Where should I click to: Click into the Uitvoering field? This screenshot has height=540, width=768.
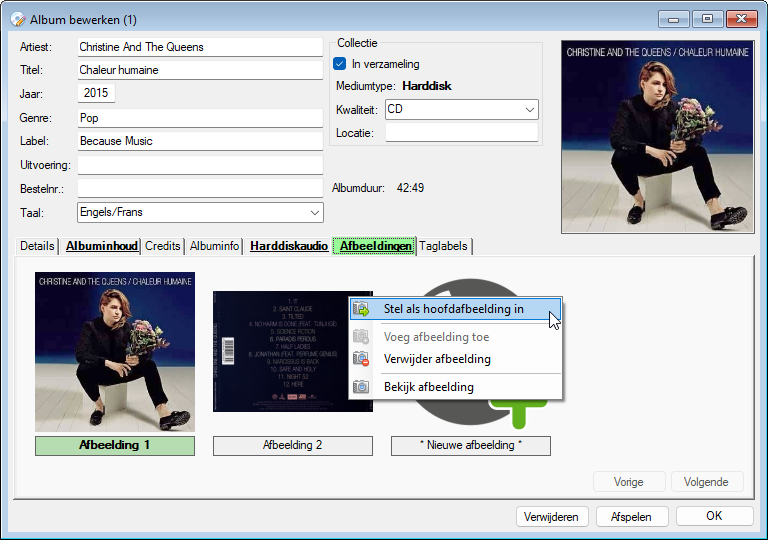pos(200,165)
